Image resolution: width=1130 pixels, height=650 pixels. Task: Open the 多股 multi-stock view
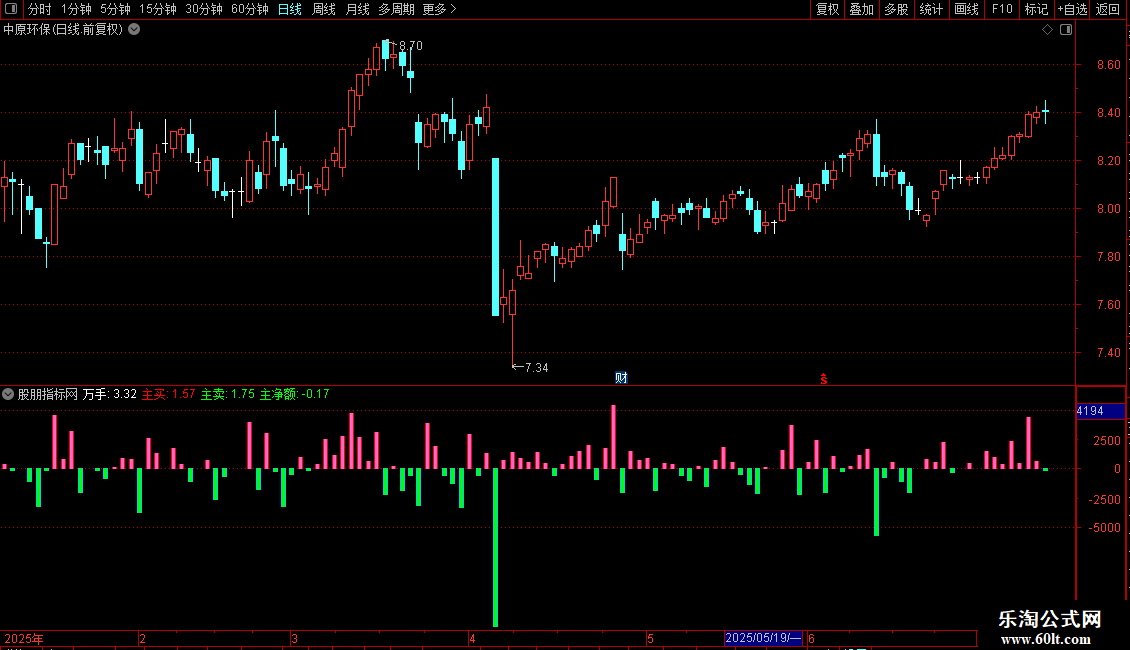pos(897,9)
